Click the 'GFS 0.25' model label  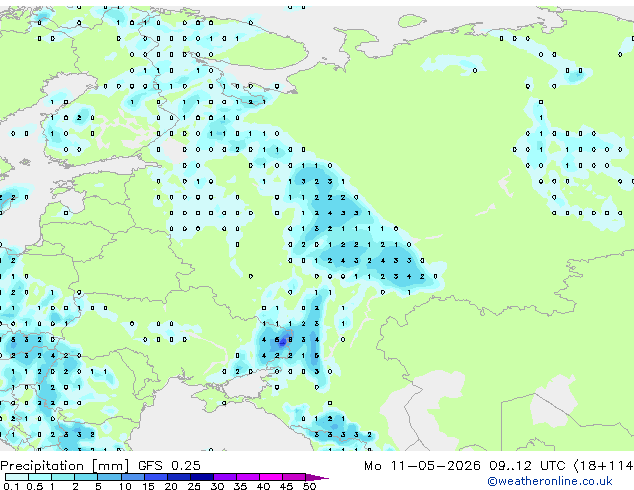click(x=169, y=466)
